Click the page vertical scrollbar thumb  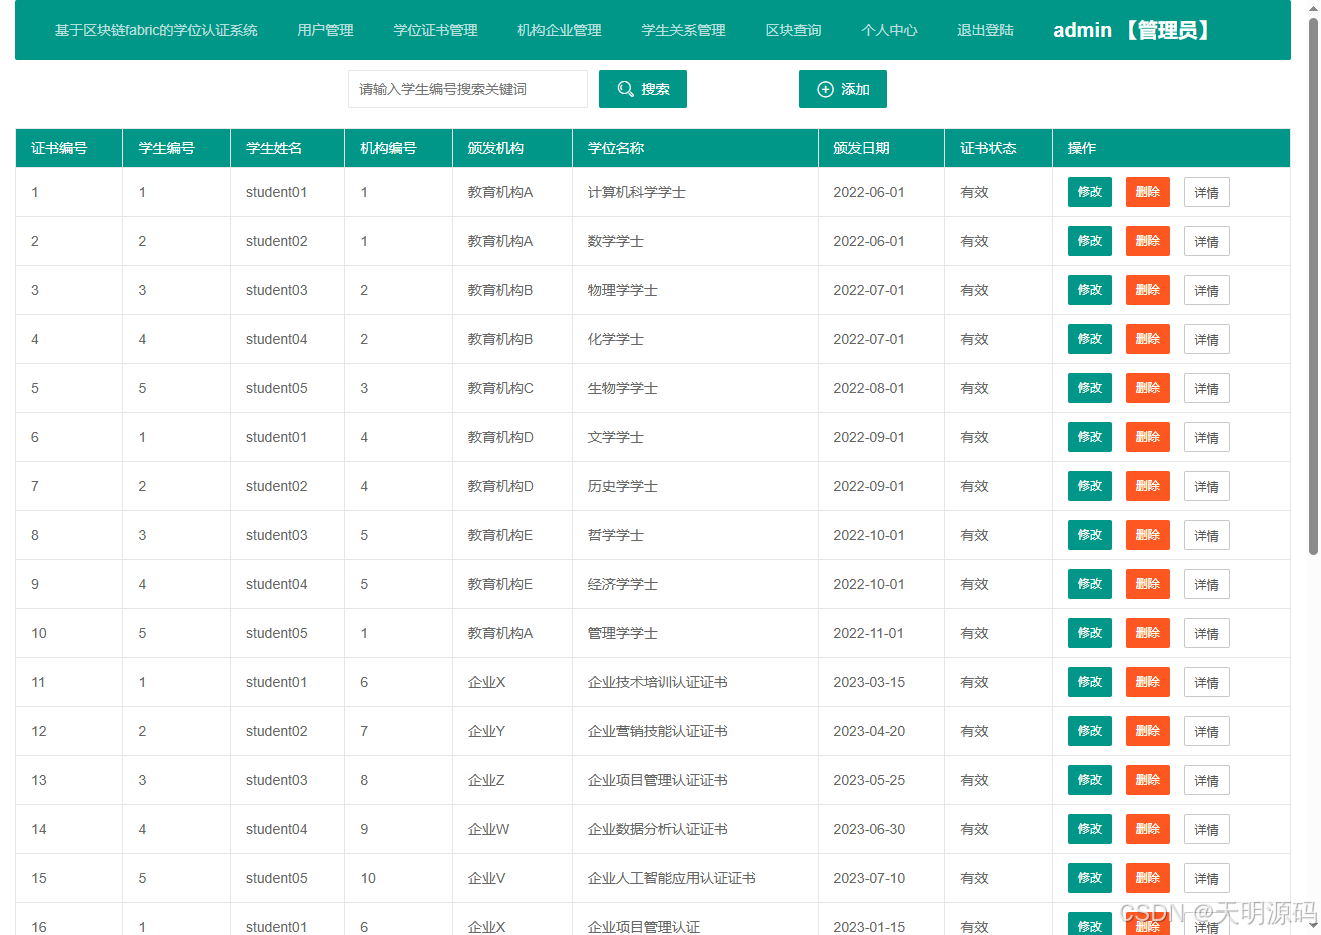pyautogui.click(x=1313, y=285)
